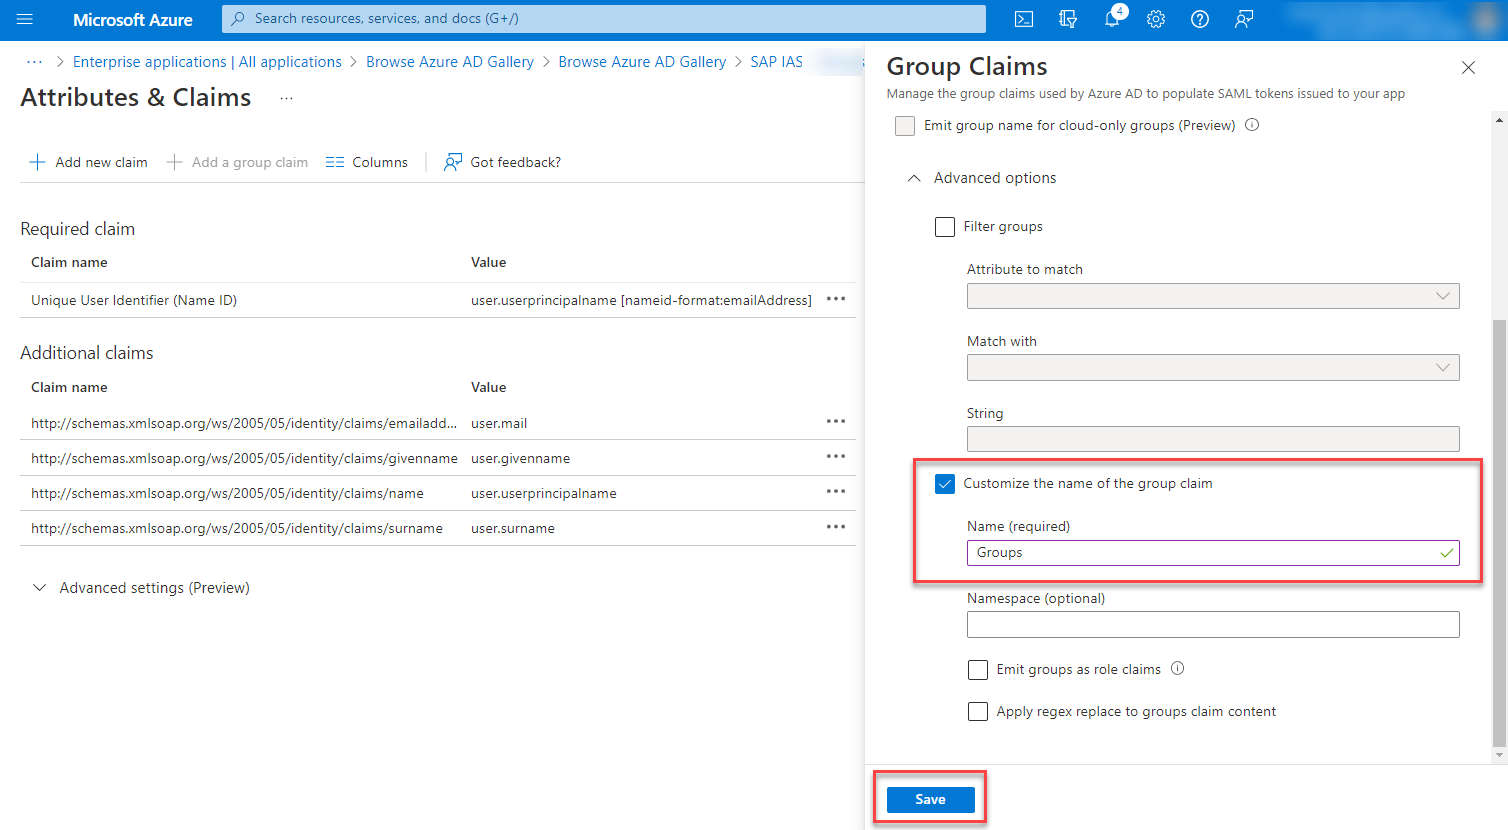Click the String input field
Image resolution: width=1508 pixels, height=830 pixels.
click(x=1213, y=439)
